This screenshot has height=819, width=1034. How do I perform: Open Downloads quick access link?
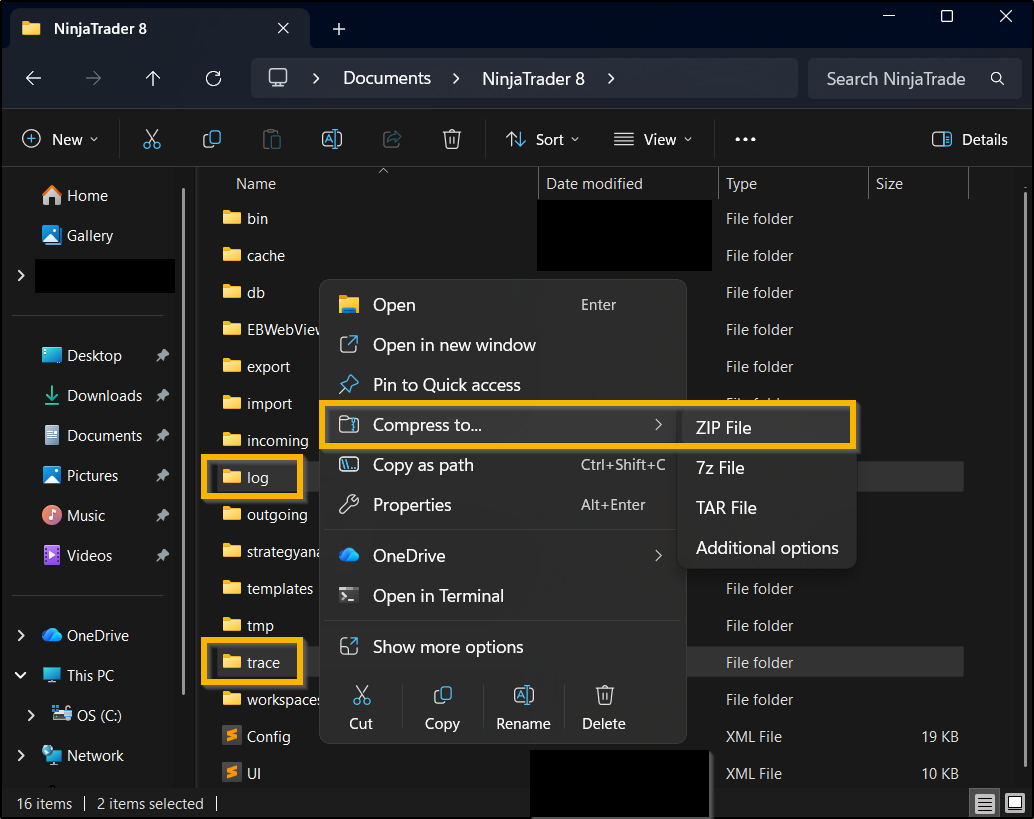[92, 396]
